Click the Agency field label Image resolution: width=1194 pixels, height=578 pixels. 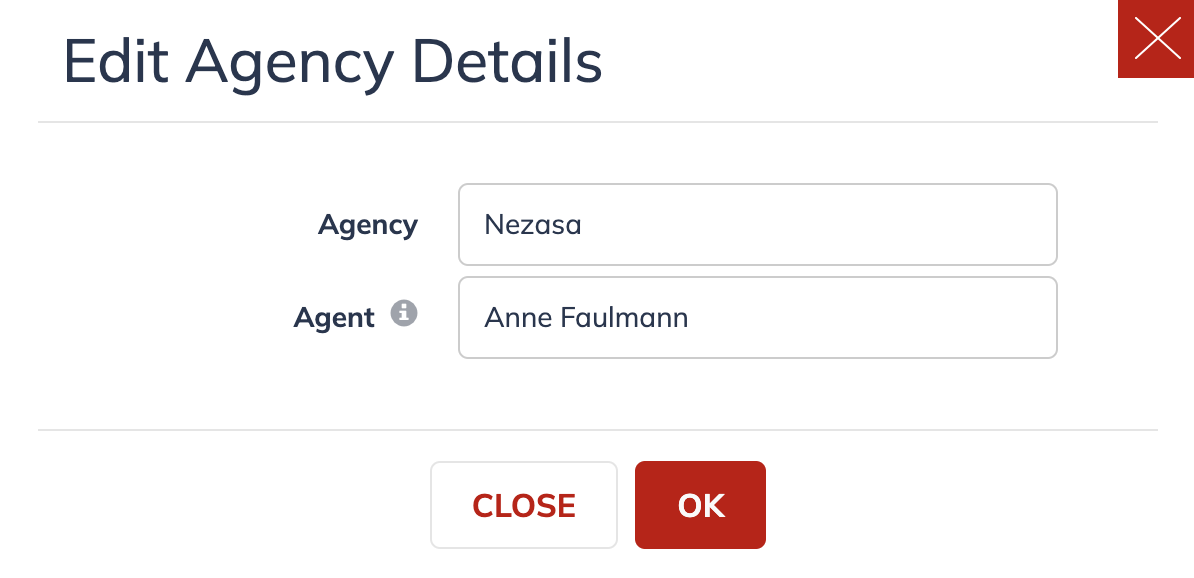[x=368, y=225]
